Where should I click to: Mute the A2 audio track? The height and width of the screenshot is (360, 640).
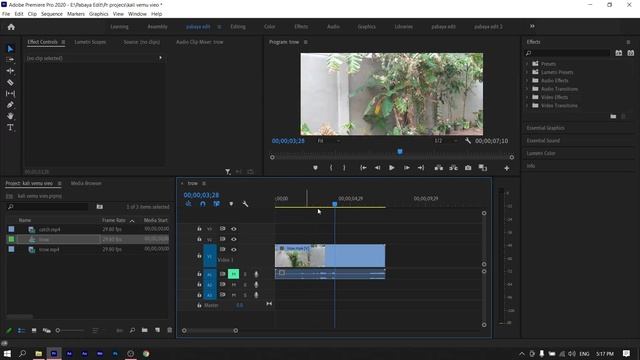234,284
